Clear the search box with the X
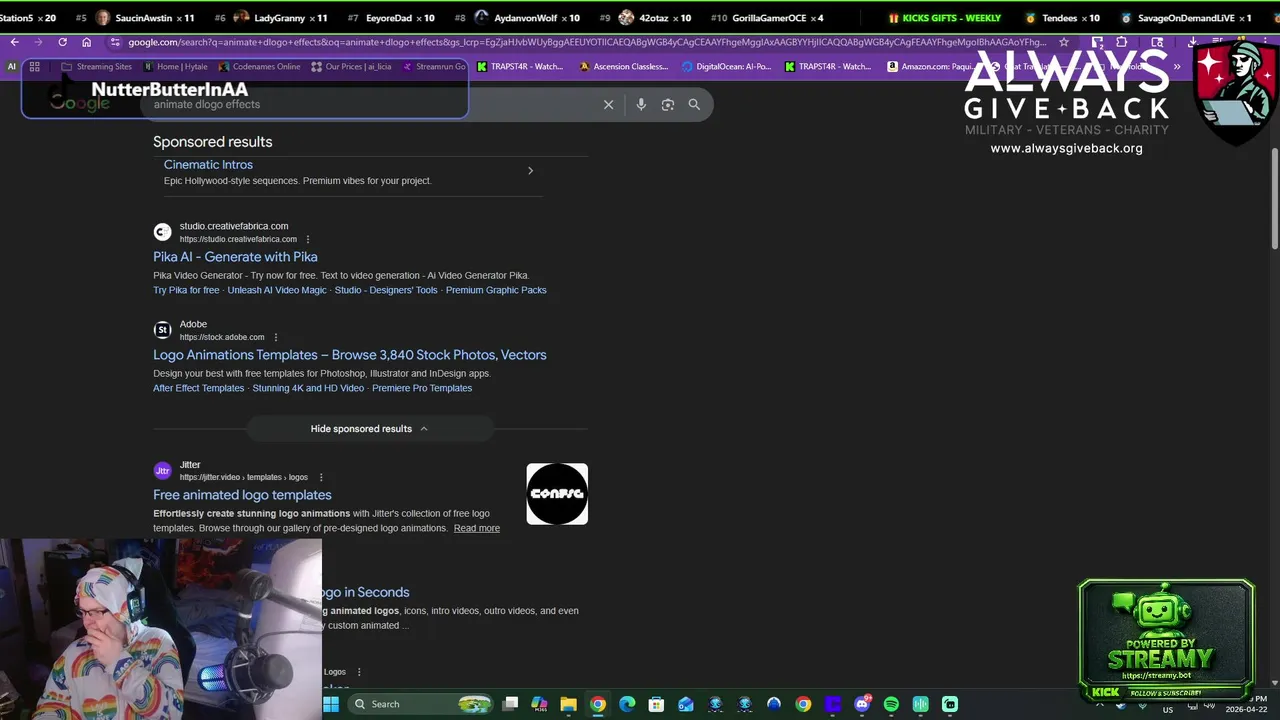This screenshot has width=1280, height=720. click(x=608, y=104)
